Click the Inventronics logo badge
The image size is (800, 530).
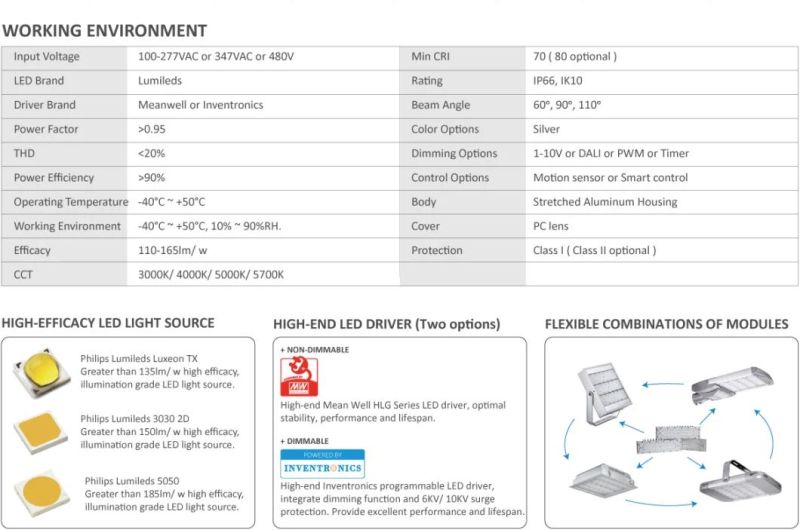(322, 463)
